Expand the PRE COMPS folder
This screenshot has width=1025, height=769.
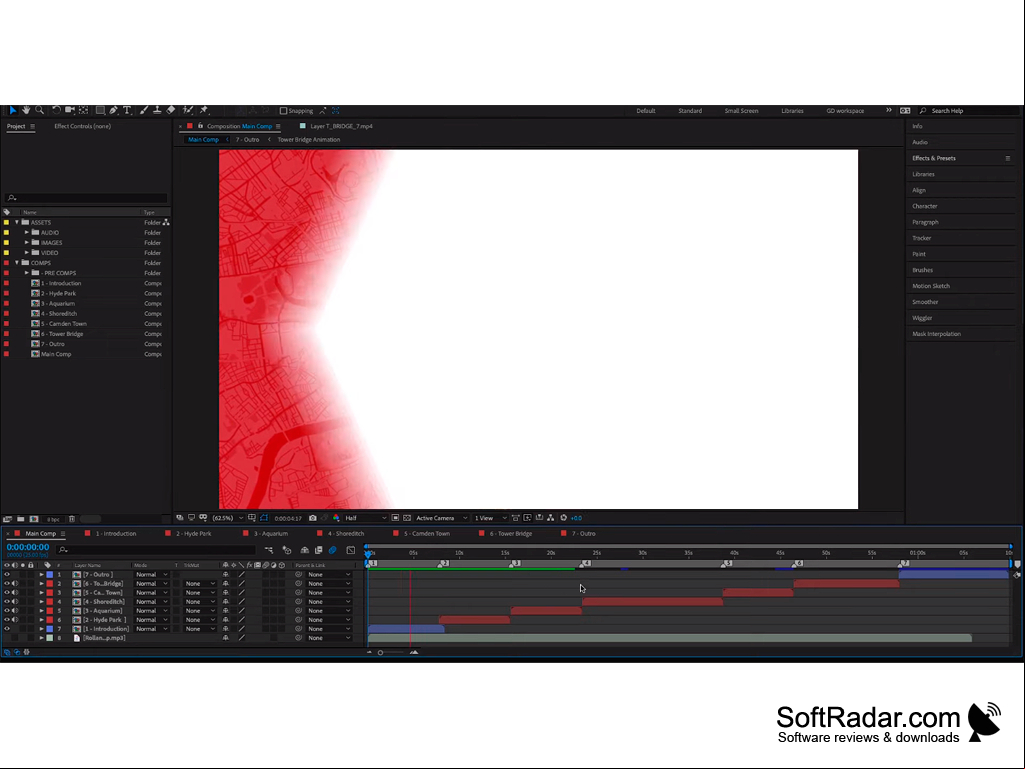pos(27,273)
